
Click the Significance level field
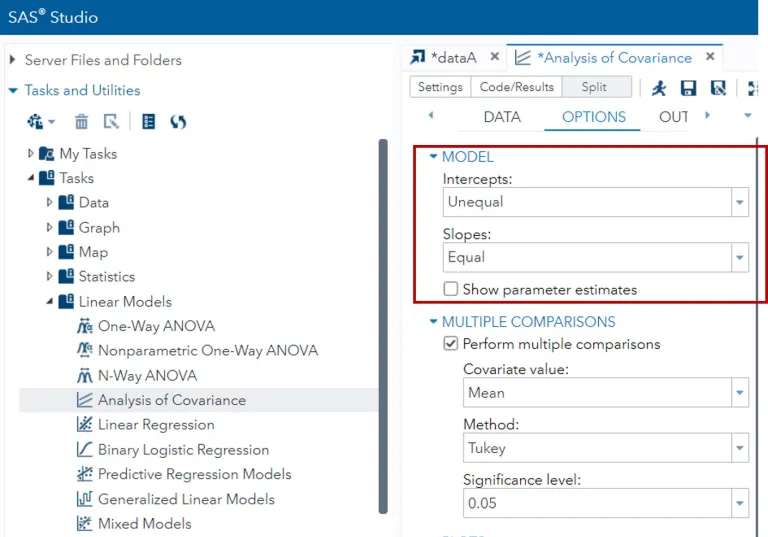pos(596,503)
